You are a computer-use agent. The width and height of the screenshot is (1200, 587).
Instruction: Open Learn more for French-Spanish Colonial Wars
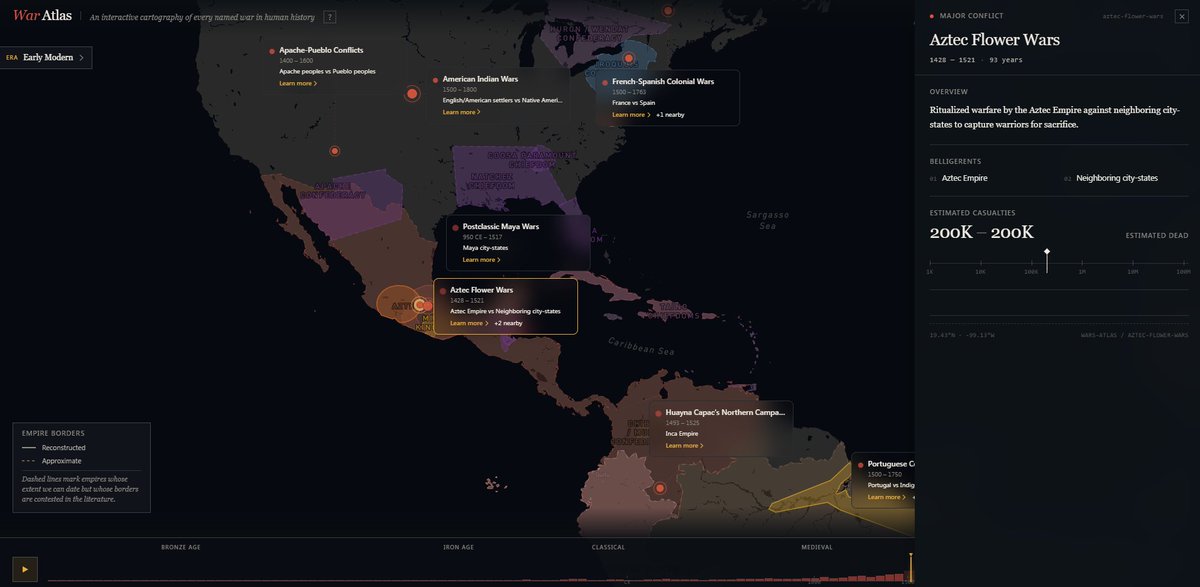(x=630, y=115)
